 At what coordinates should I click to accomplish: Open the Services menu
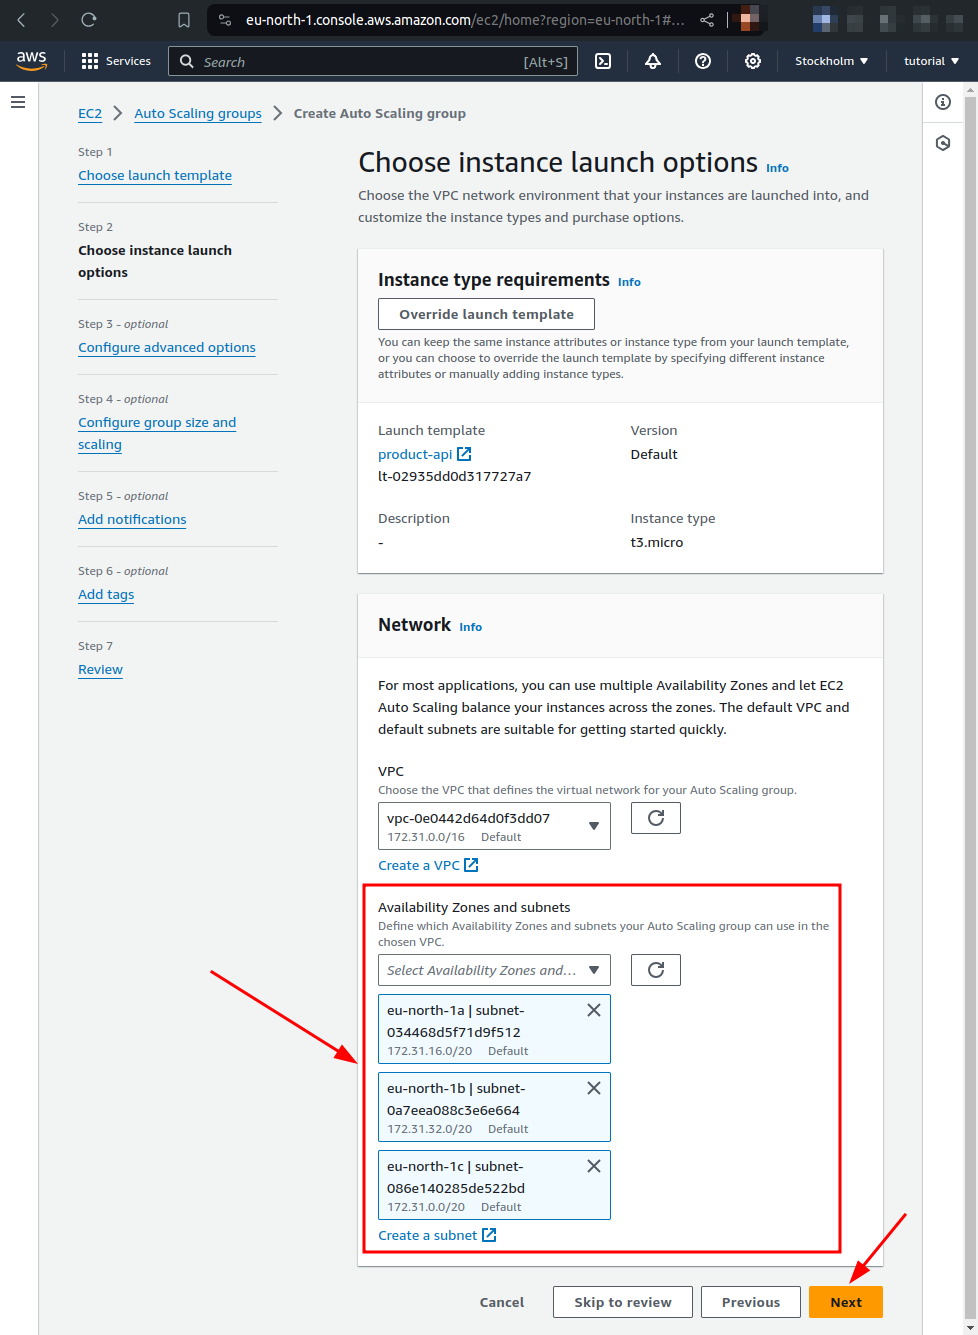(116, 61)
